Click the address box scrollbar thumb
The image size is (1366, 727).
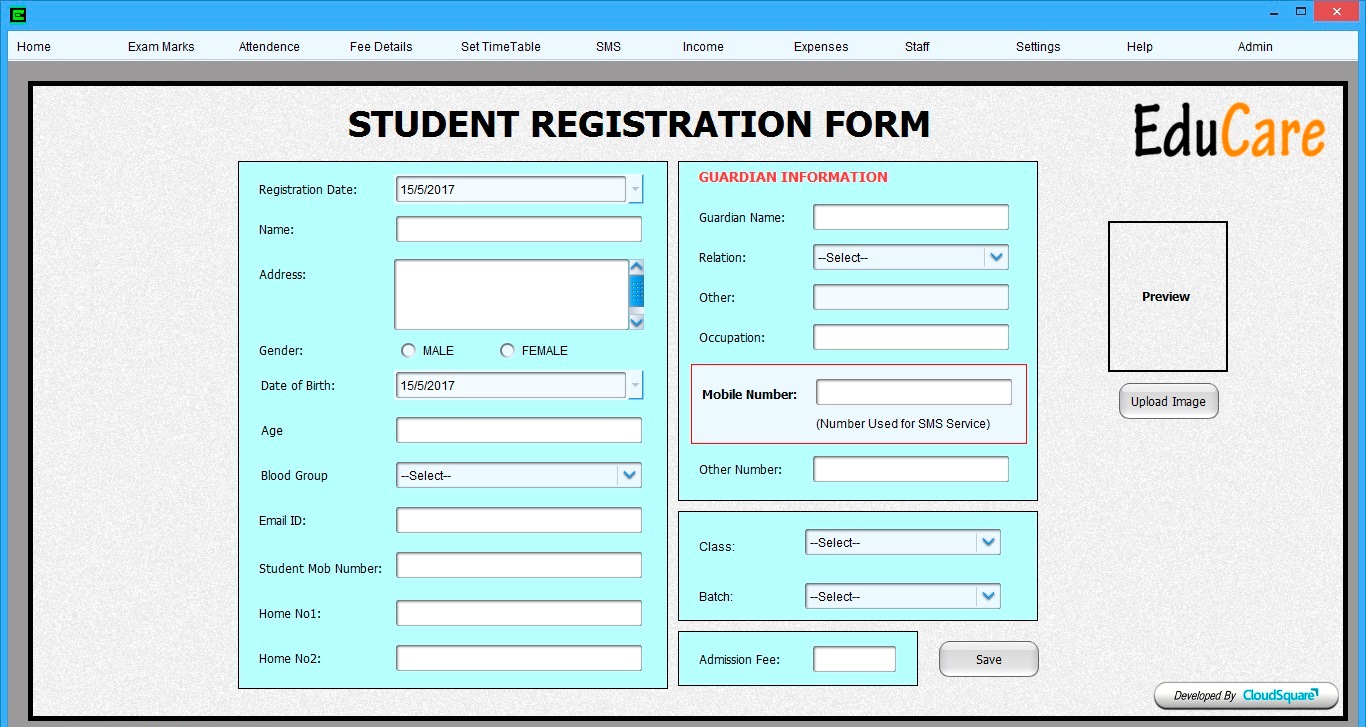tap(636, 291)
